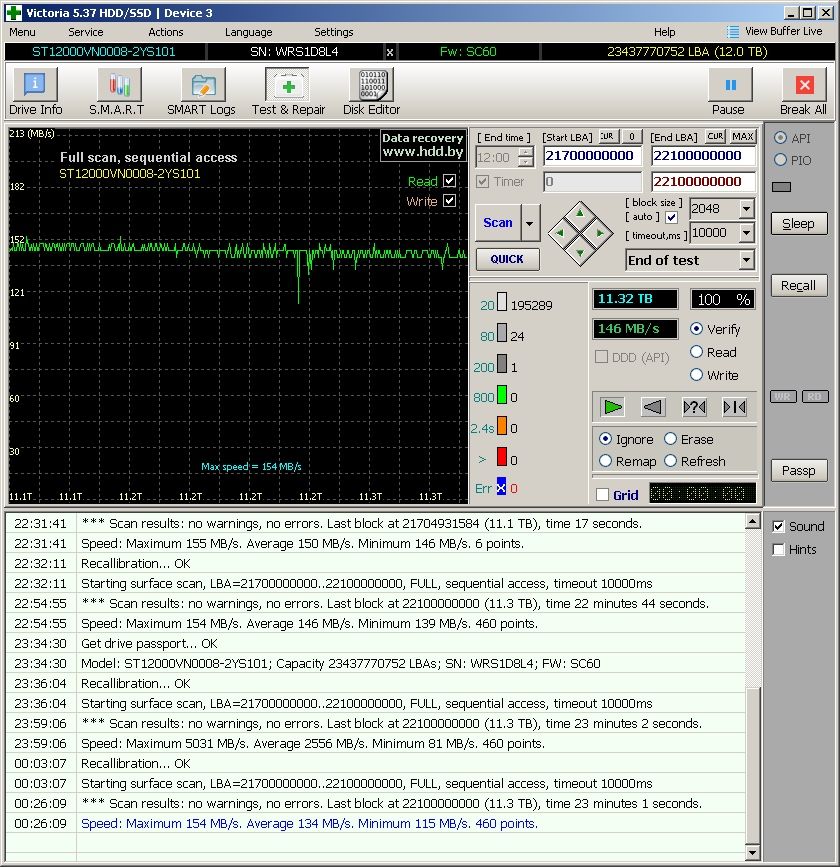The width and height of the screenshot is (840, 867).
Task: Click the forward play scan direction arrow
Action: pos(613,406)
